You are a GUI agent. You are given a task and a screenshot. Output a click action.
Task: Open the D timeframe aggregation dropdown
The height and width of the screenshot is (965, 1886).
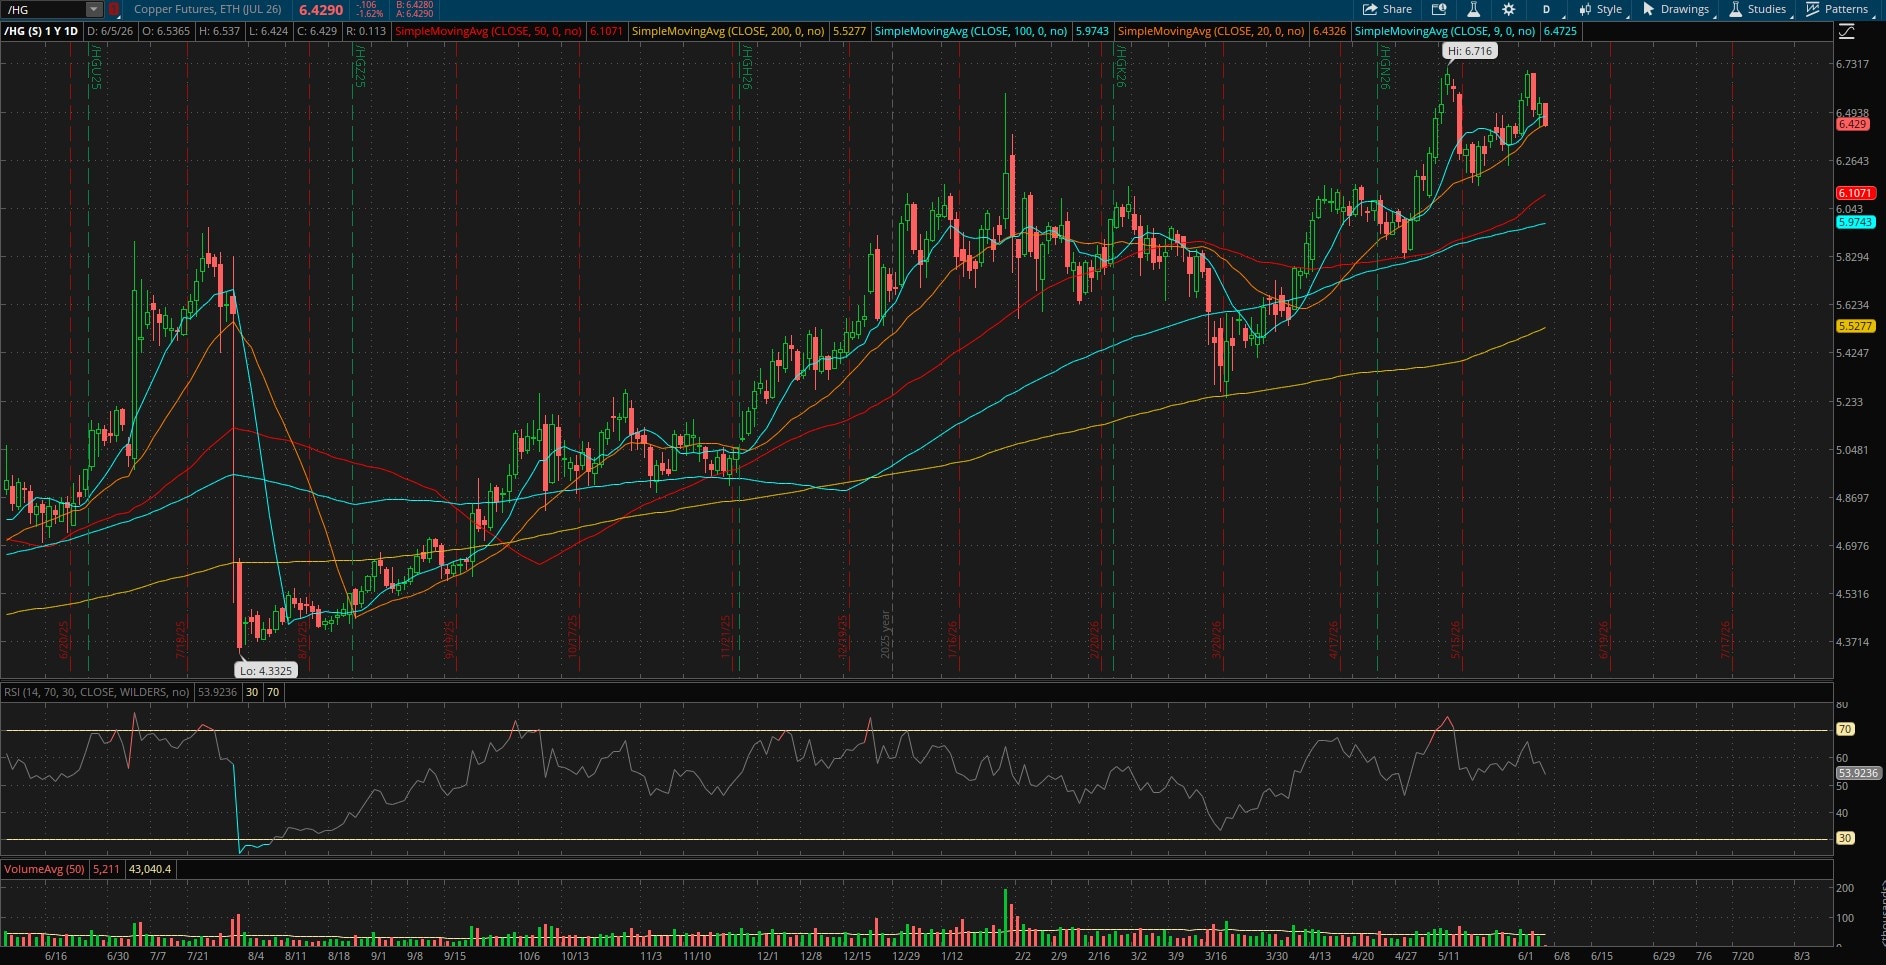point(1546,9)
